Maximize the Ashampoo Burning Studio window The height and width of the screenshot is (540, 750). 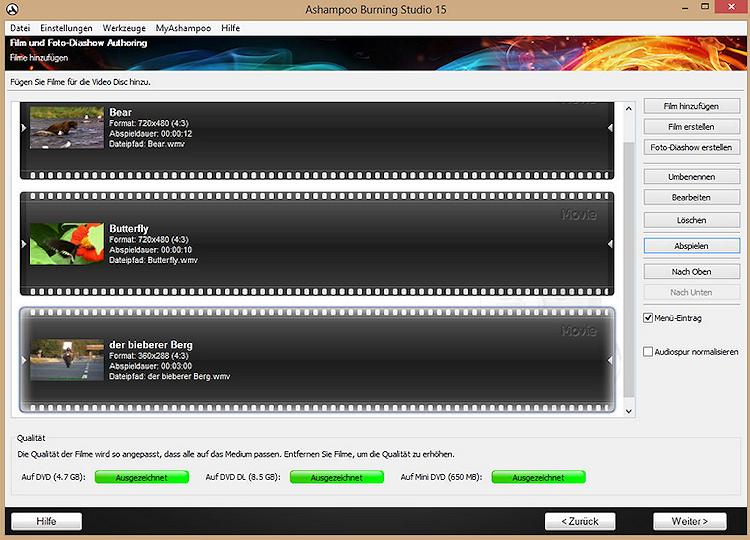705,7
